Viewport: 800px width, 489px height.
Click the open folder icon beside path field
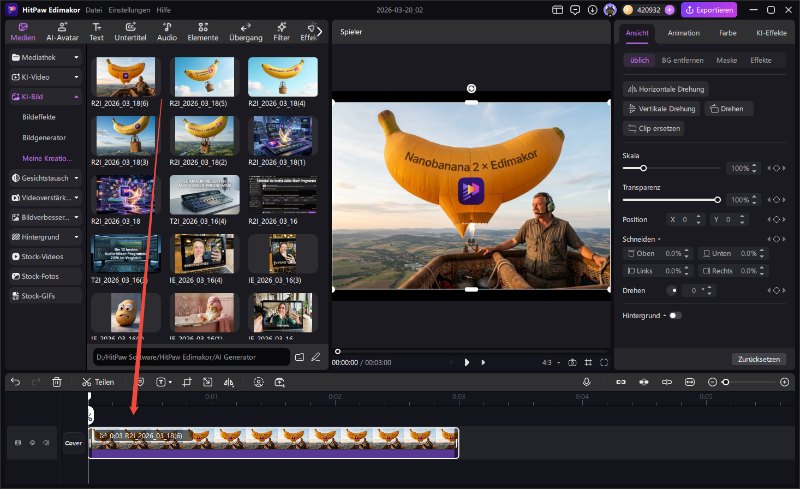(x=299, y=356)
